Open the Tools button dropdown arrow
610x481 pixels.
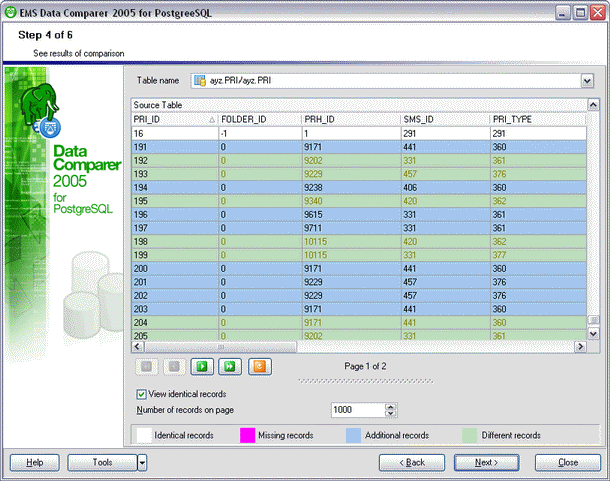pyautogui.click(x=142, y=463)
